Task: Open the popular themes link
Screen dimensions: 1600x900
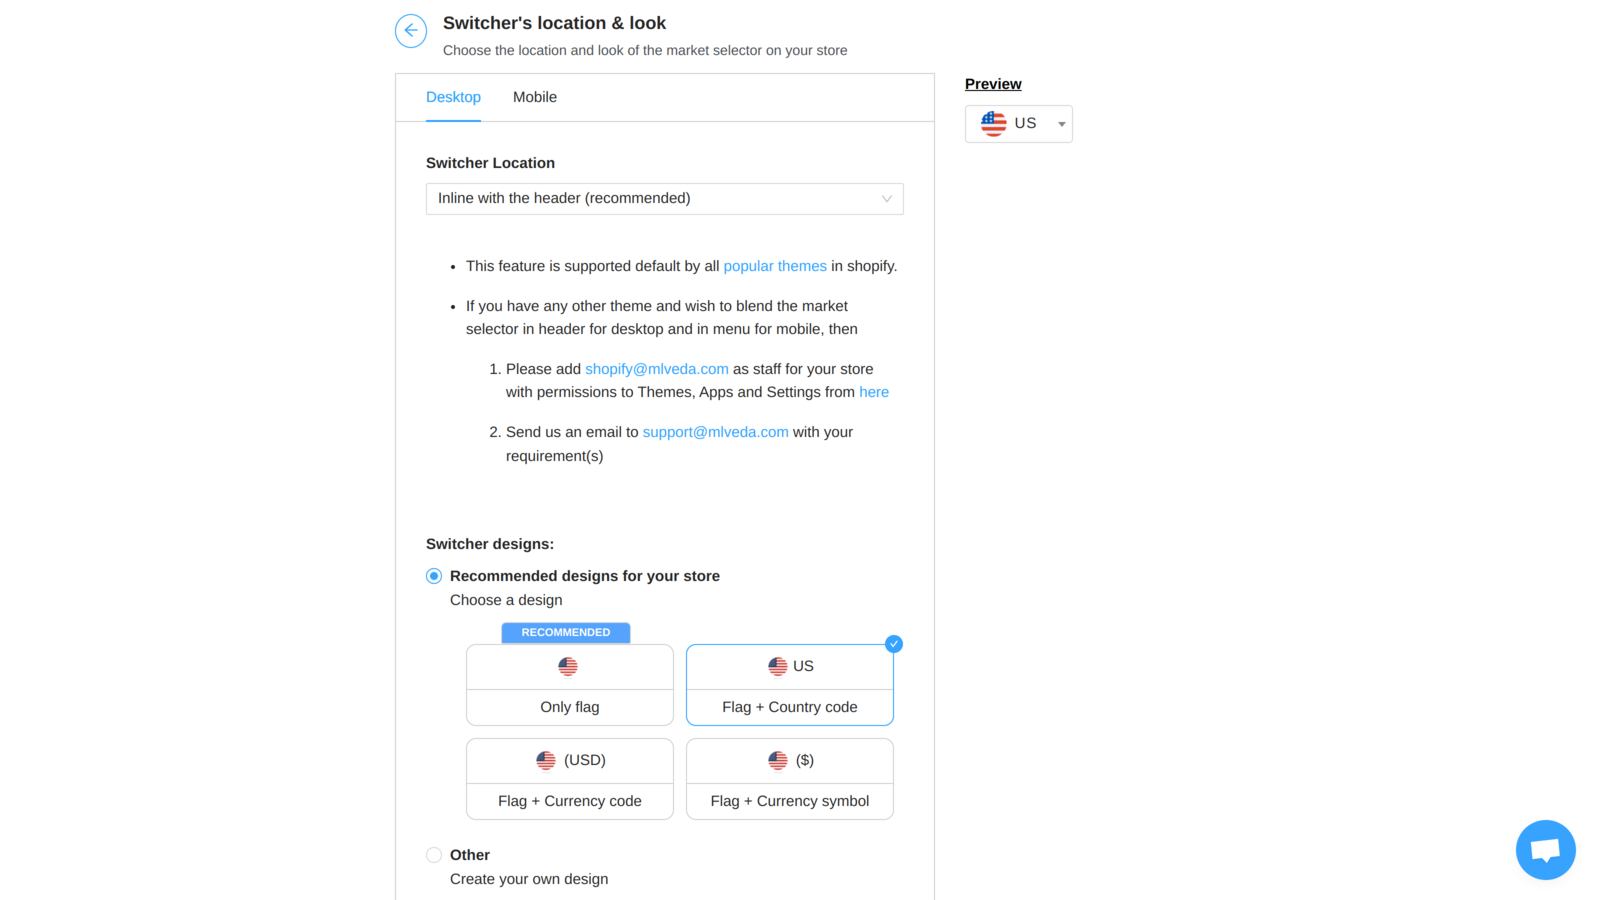Action: click(775, 266)
